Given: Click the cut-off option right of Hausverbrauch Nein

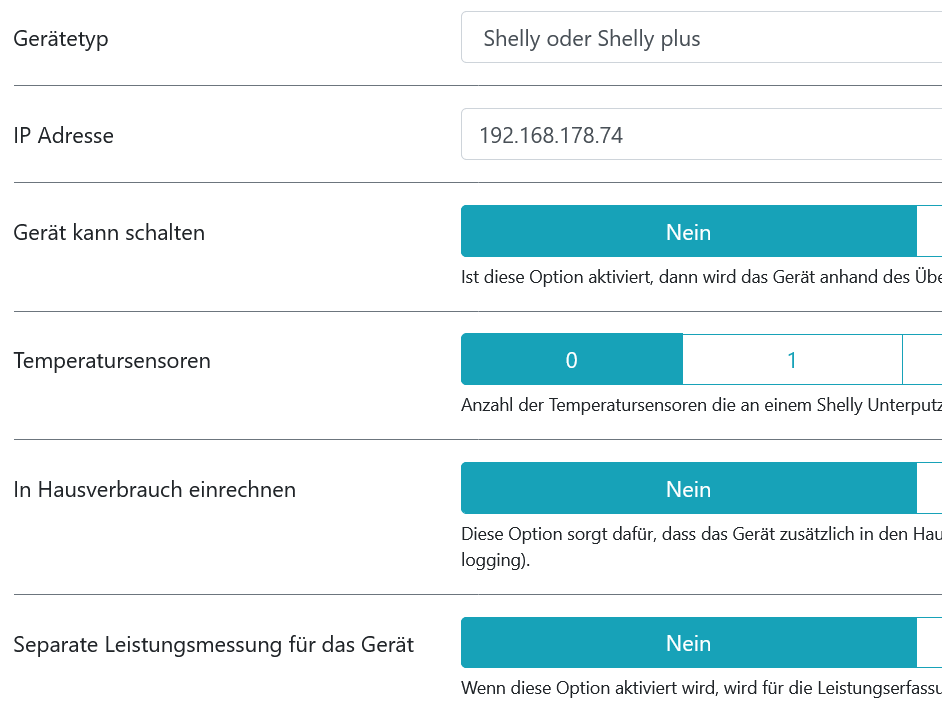Looking at the screenshot, I should [x=930, y=489].
